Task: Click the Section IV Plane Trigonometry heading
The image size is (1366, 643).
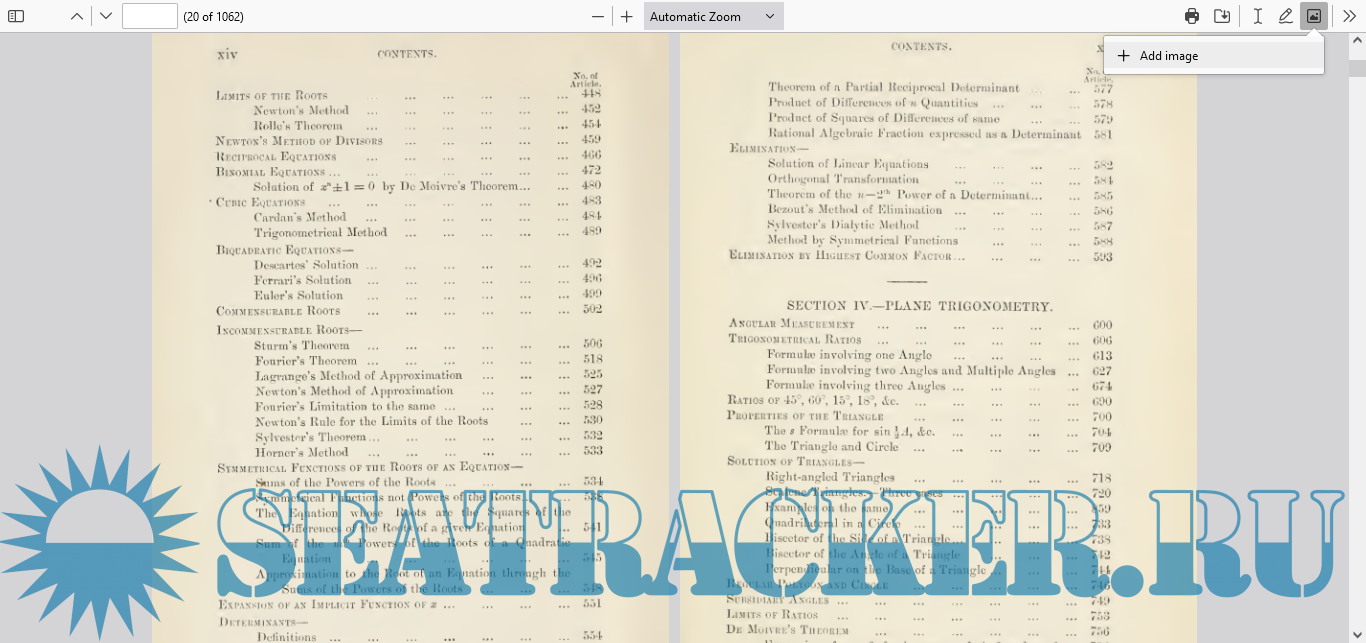Action: click(919, 306)
